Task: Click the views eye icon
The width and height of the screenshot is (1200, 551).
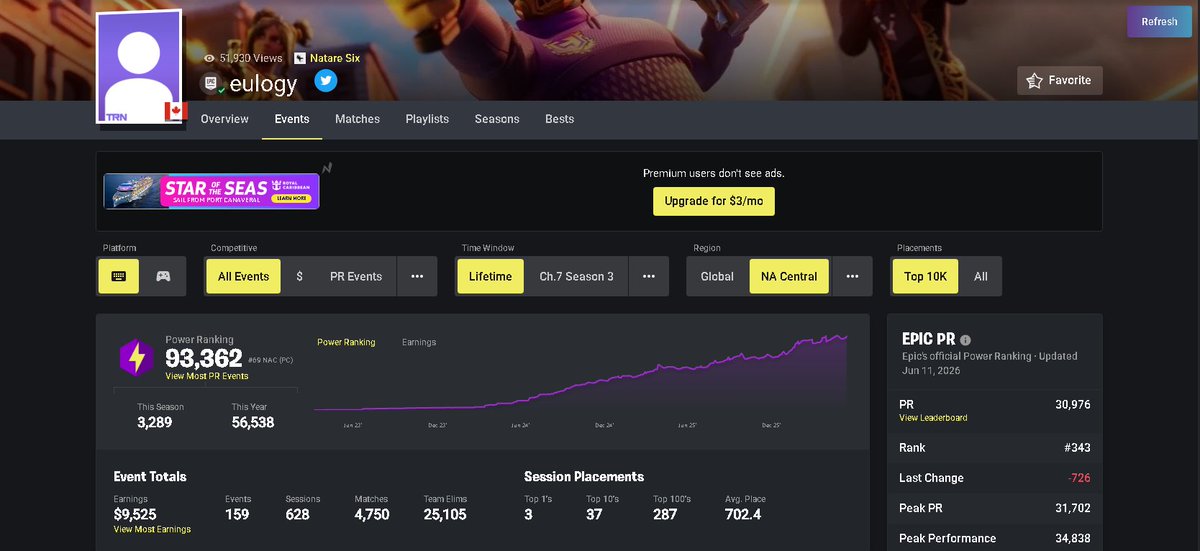Action: coord(209,58)
